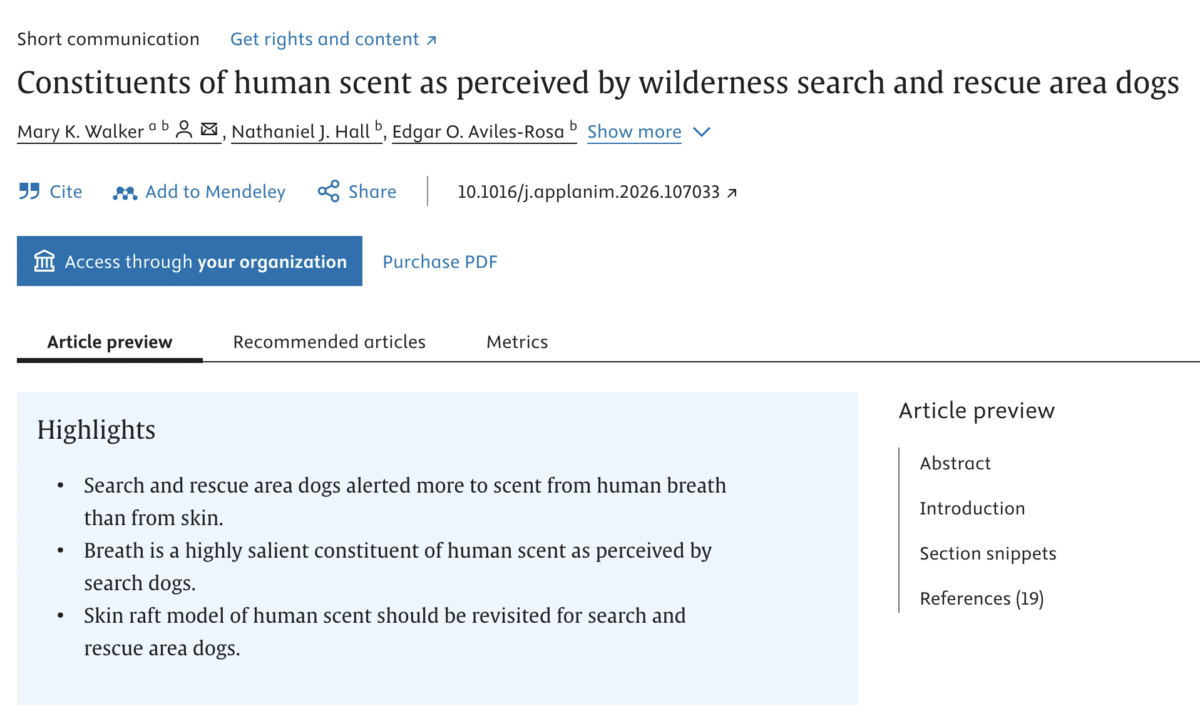Click the Mendeley logo icon

(x=125, y=192)
